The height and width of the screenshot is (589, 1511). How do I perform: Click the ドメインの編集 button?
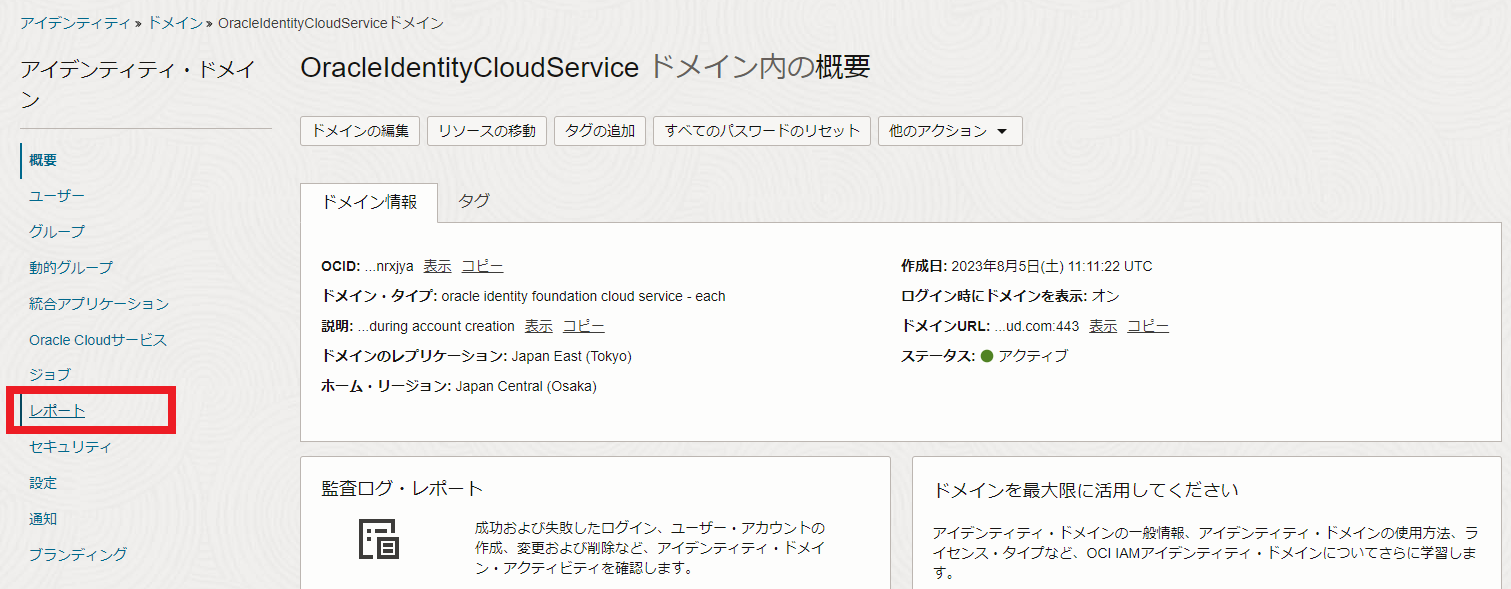click(360, 131)
